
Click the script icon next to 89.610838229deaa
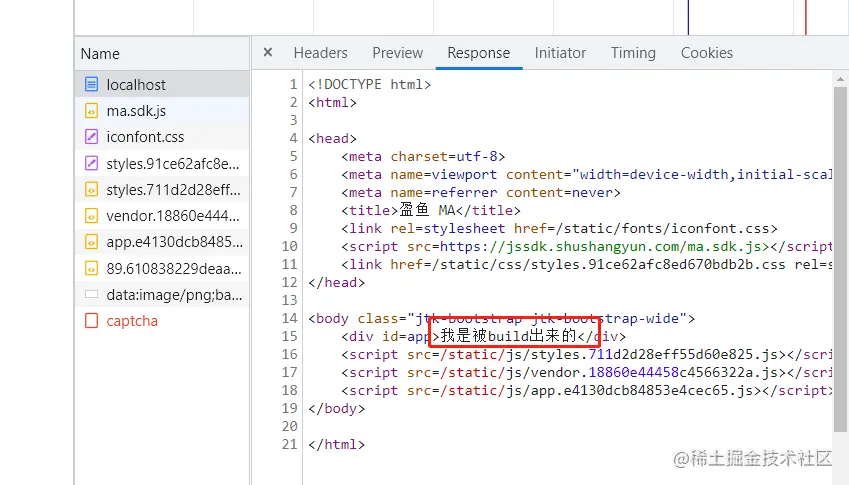[92, 268]
